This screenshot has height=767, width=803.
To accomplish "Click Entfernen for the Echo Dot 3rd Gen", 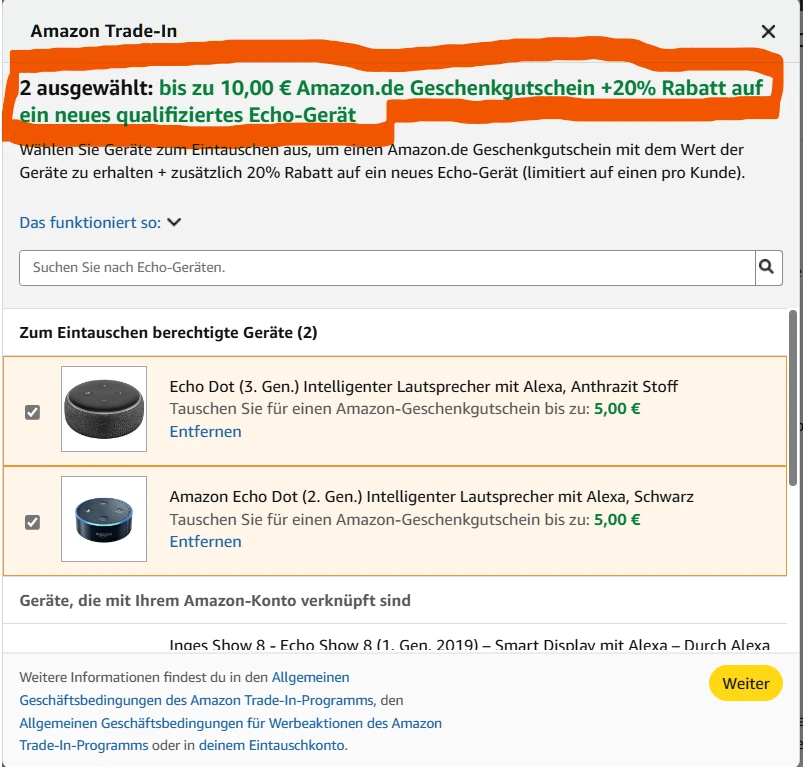I will pos(205,431).
